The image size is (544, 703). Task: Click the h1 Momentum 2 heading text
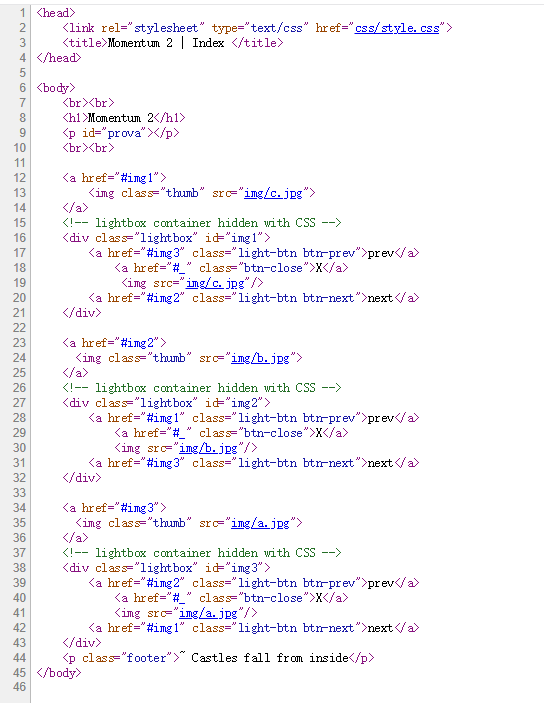(121, 118)
